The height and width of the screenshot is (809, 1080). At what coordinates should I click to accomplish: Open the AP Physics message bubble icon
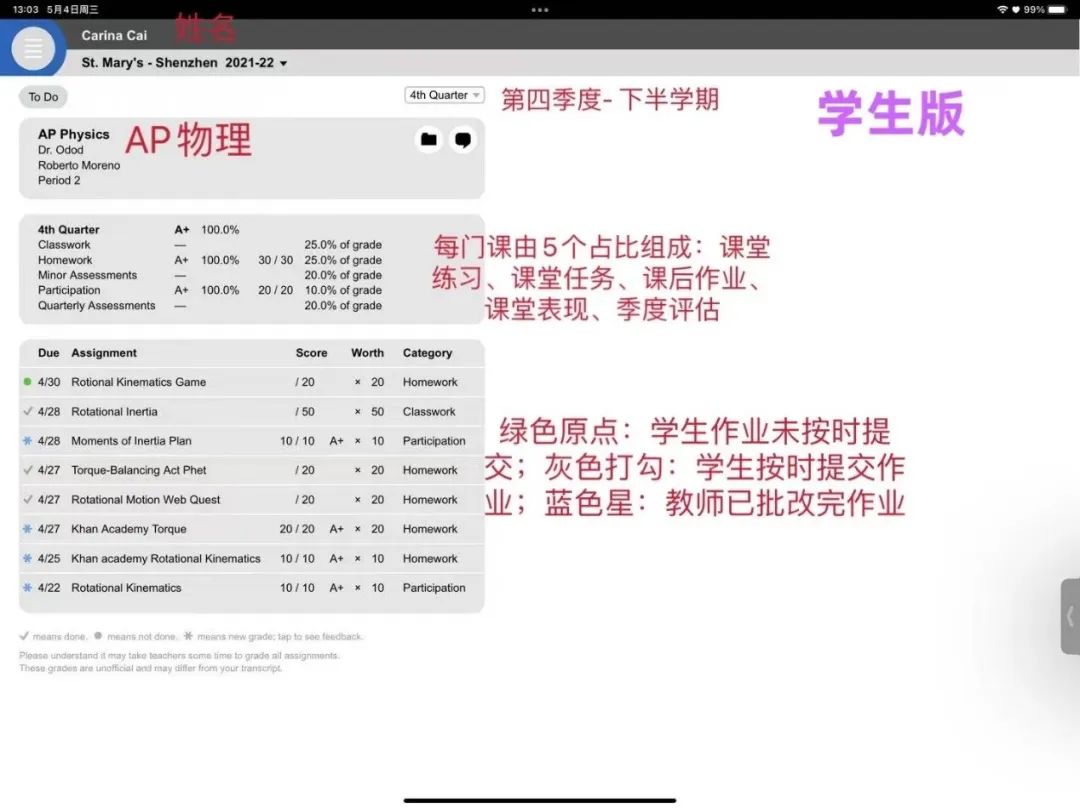(x=463, y=140)
